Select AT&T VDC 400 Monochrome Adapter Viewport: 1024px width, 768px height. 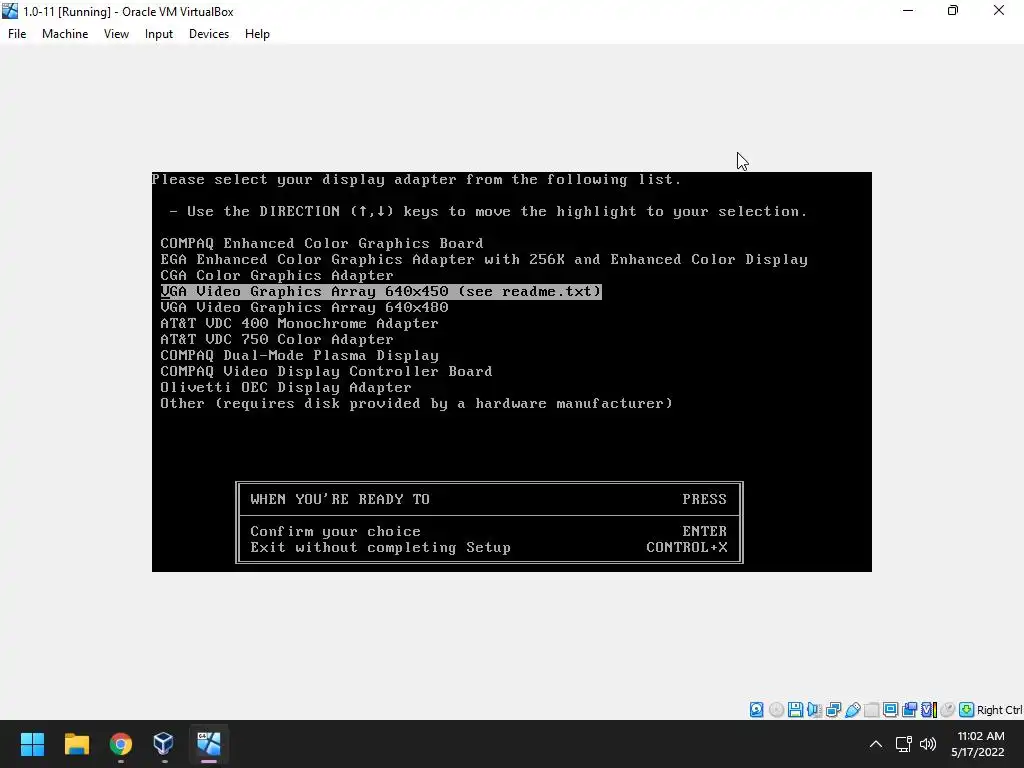click(299, 323)
